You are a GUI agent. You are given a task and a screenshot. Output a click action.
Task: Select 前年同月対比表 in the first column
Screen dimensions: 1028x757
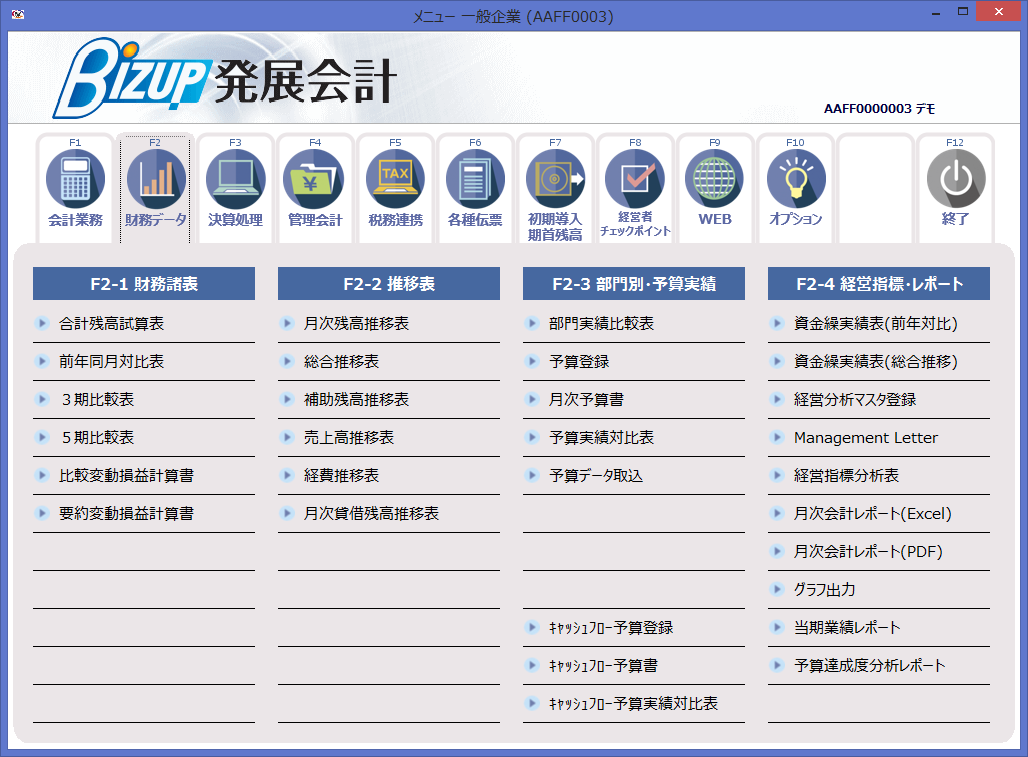point(110,361)
